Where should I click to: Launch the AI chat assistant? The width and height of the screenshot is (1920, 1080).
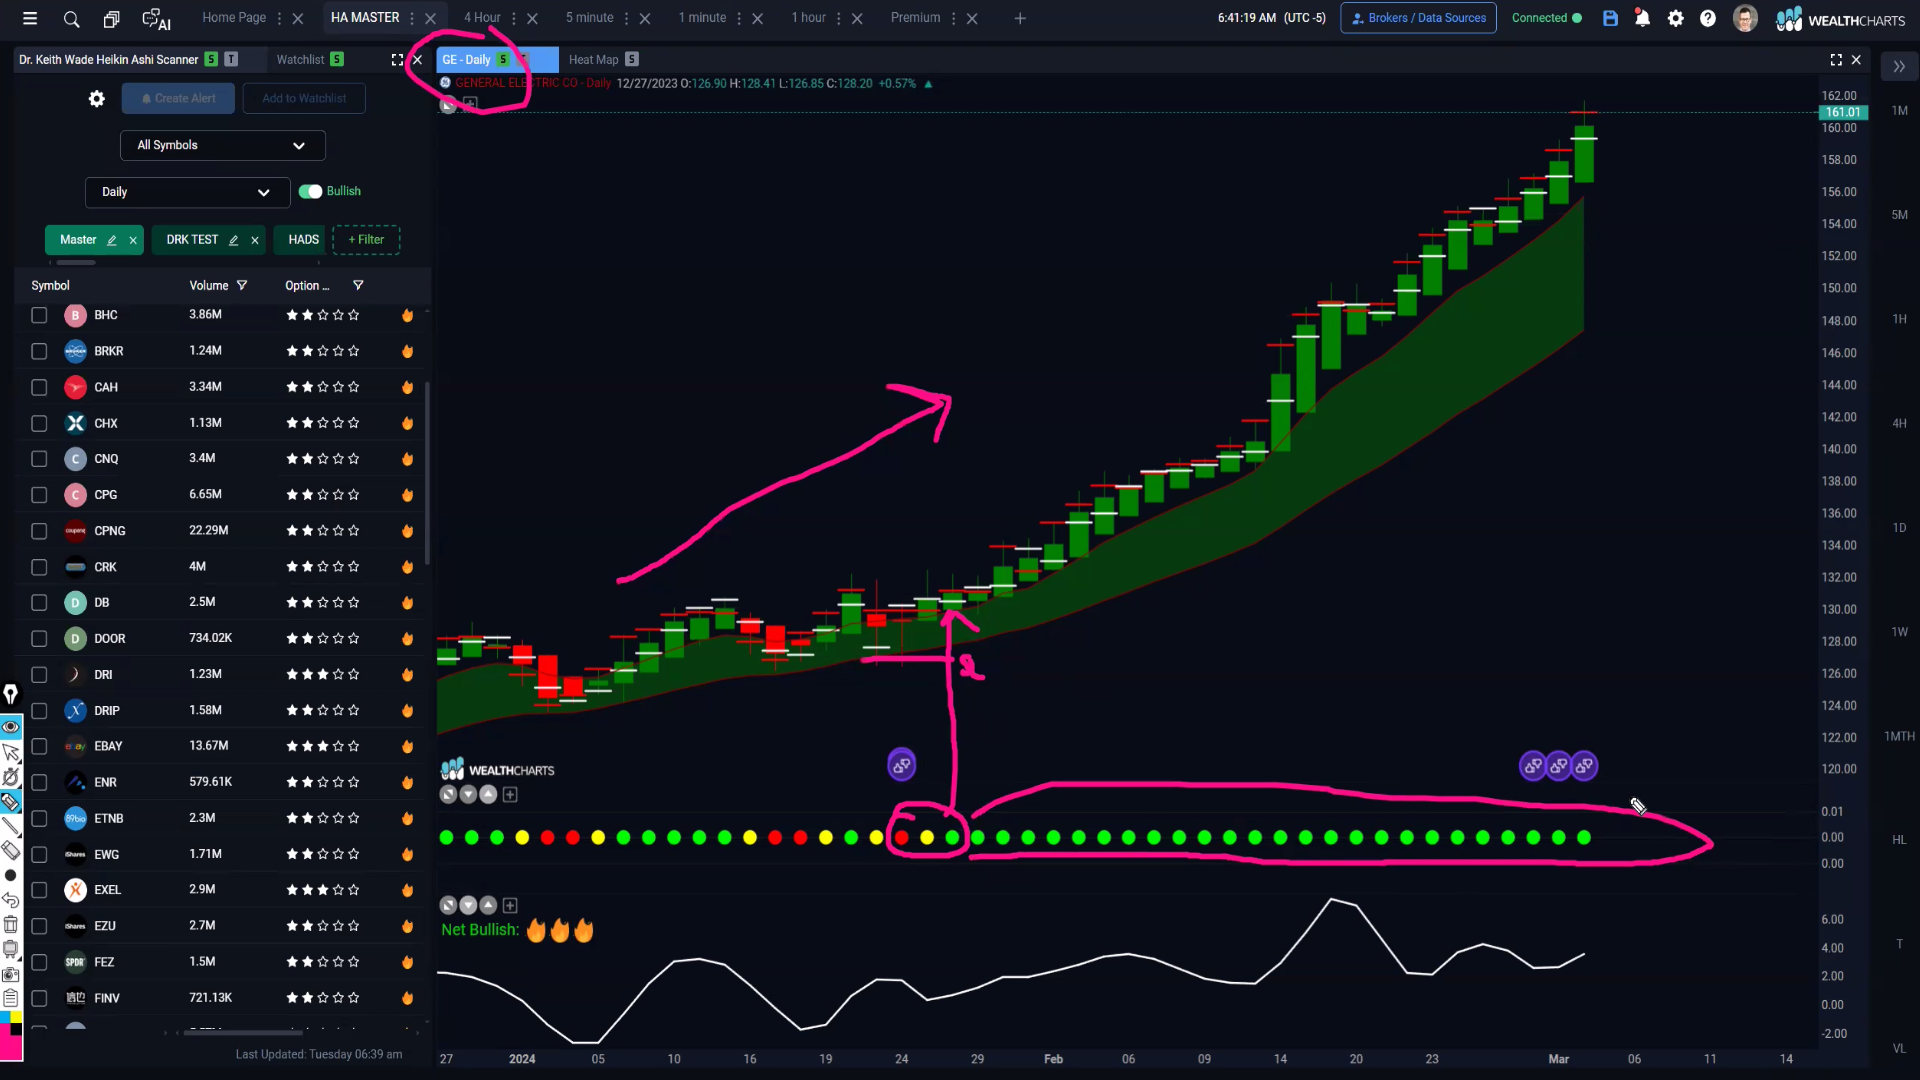coord(157,18)
